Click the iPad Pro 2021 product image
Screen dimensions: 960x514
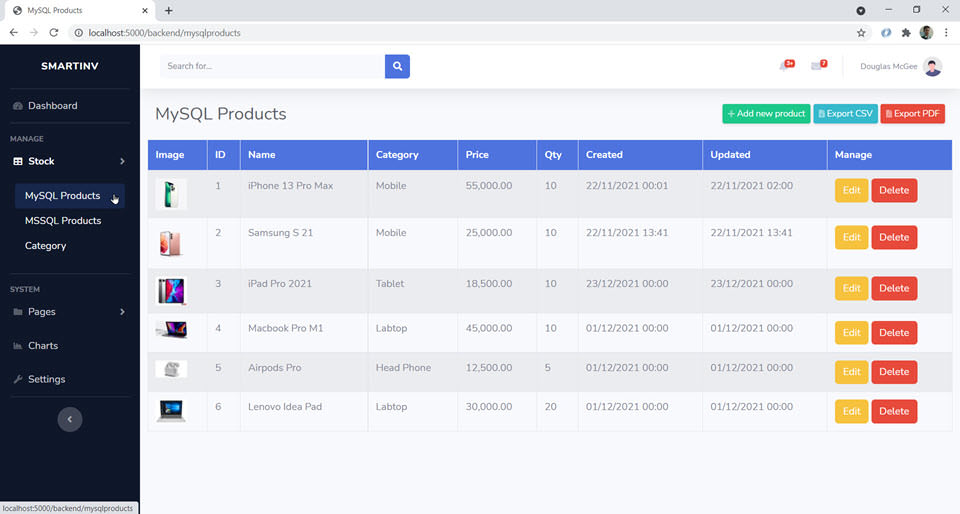click(x=171, y=291)
